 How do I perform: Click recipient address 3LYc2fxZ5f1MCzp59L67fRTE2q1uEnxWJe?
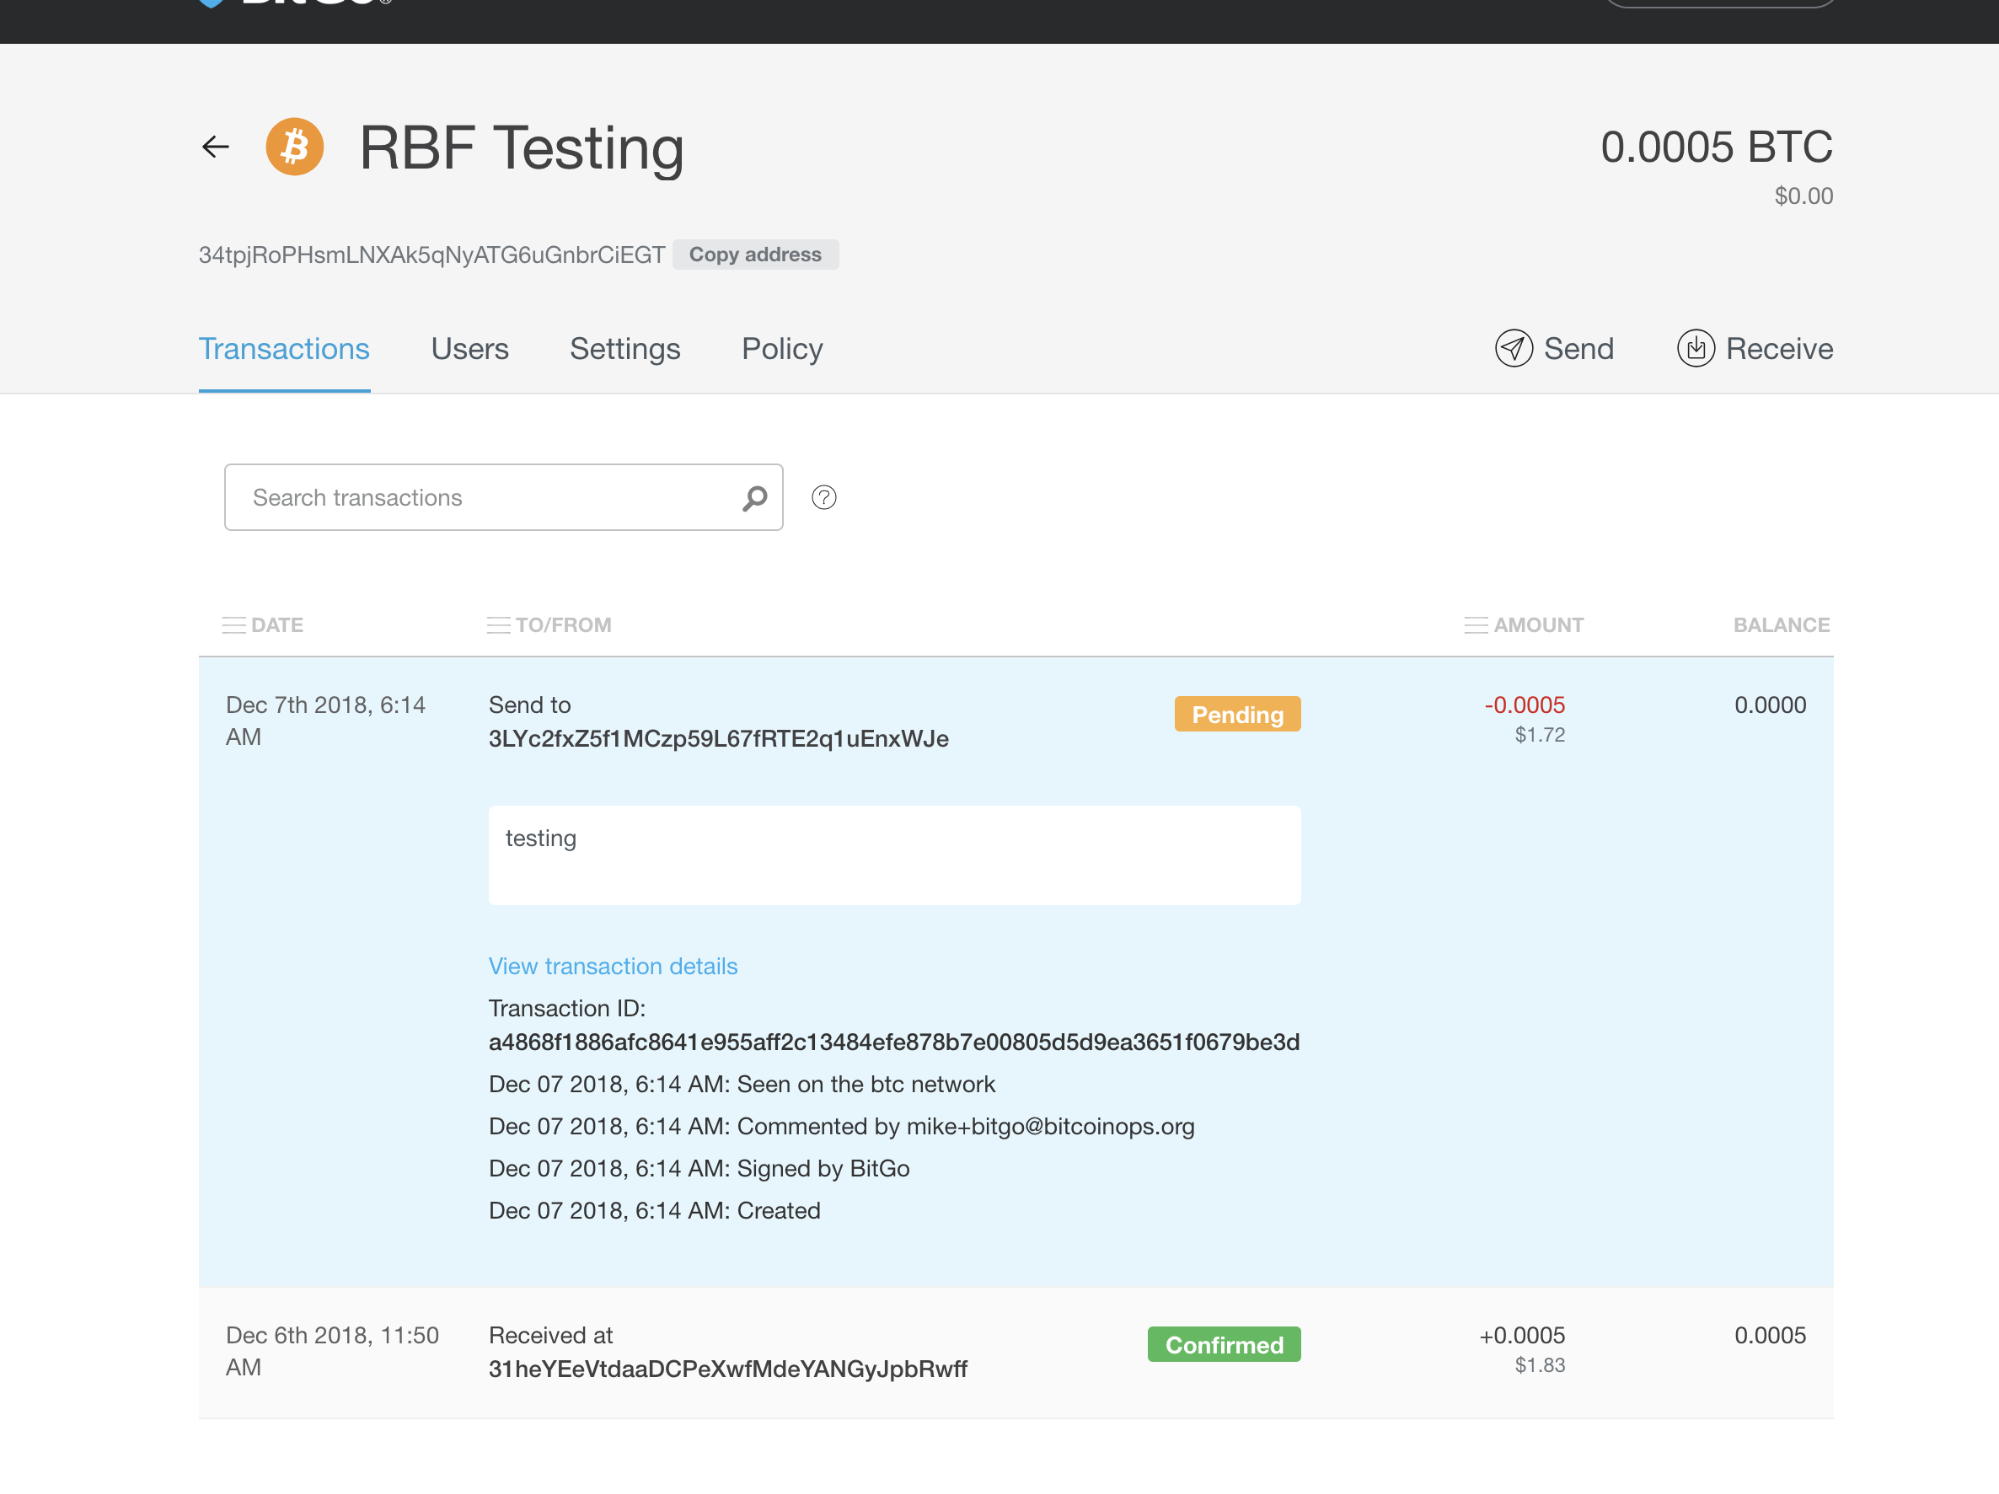tap(719, 739)
